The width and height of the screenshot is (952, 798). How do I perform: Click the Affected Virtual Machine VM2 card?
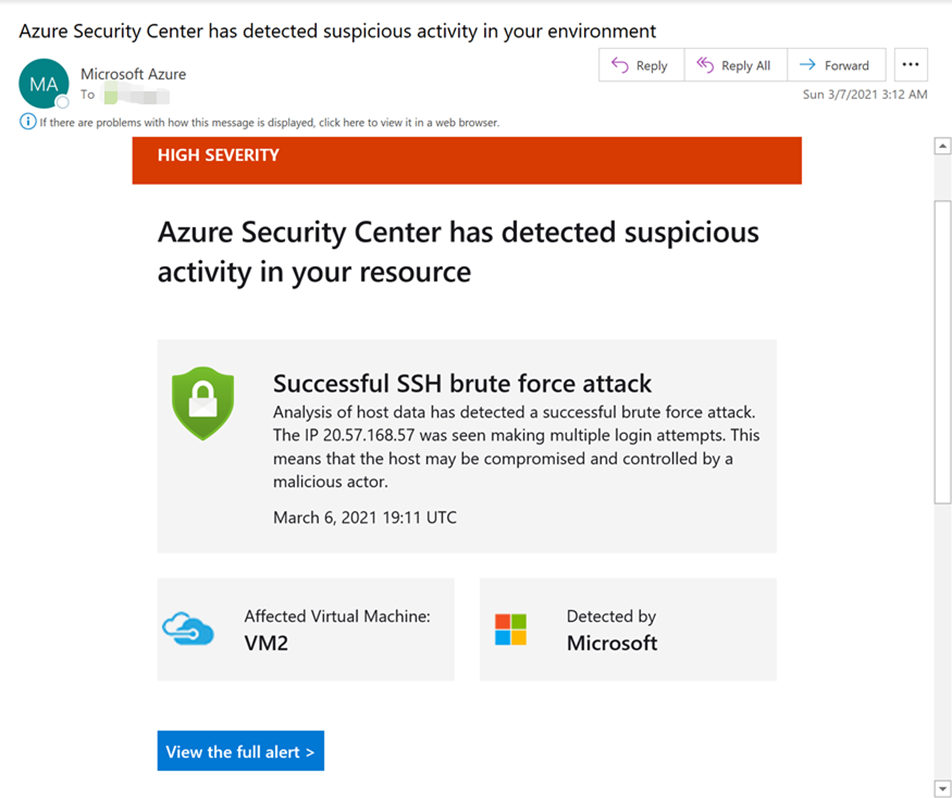coord(305,629)
